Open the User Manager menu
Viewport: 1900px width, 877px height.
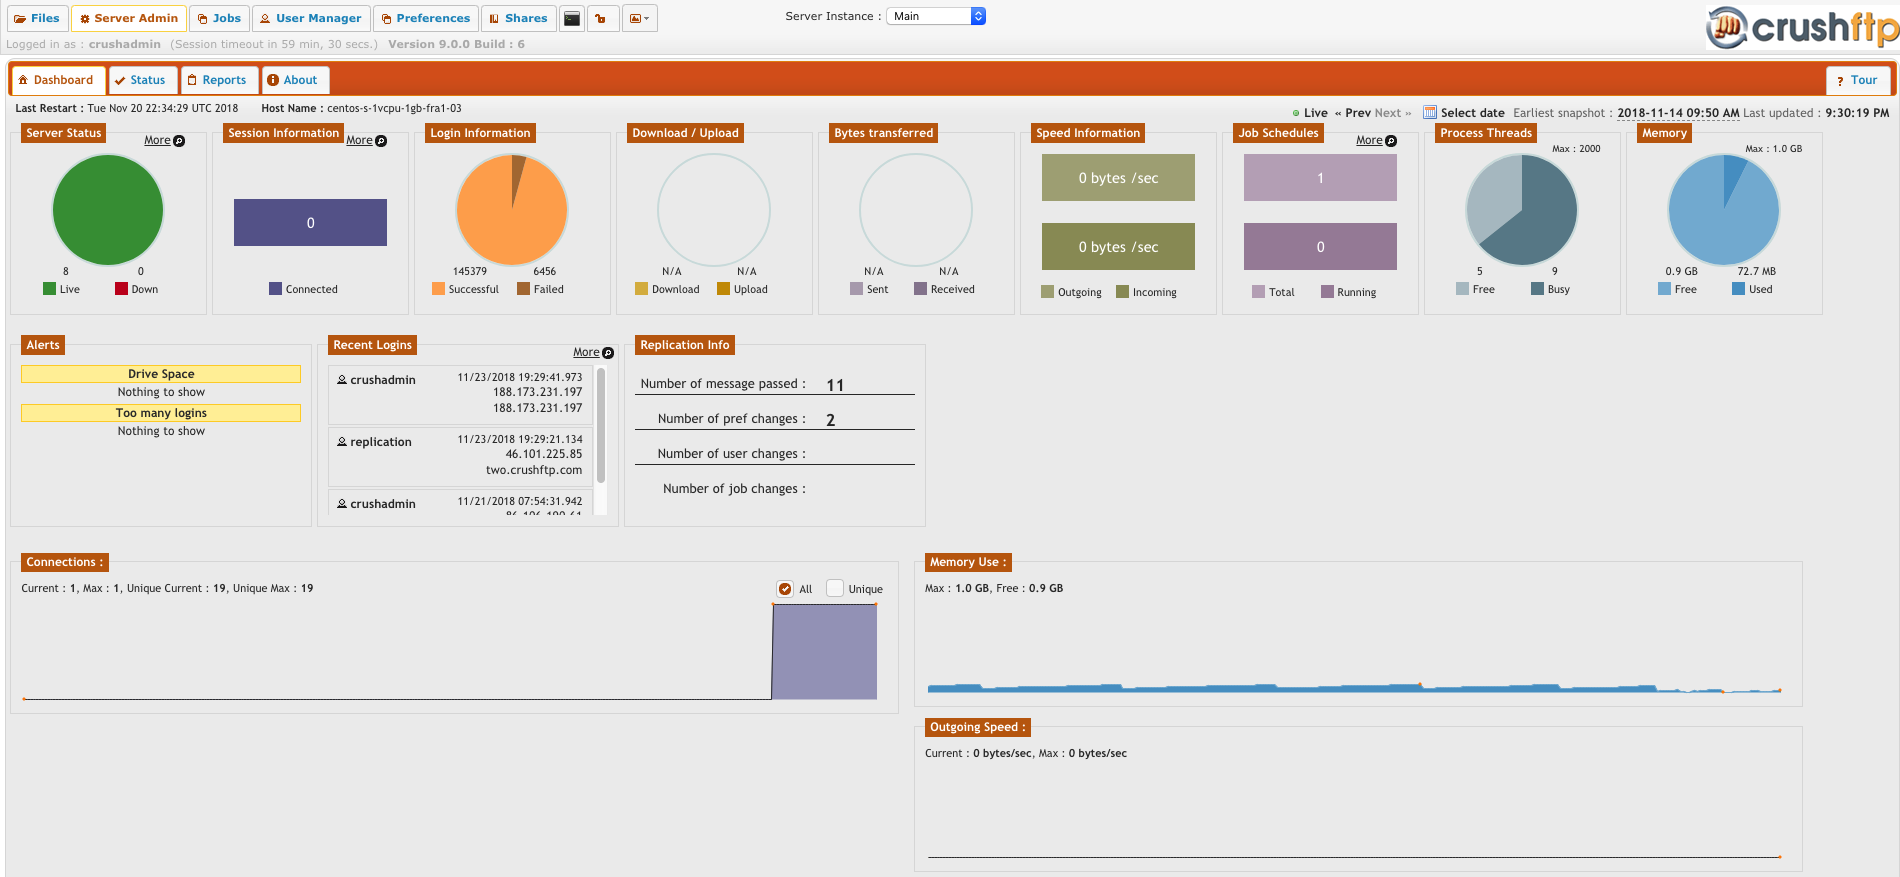click(311, 18)
